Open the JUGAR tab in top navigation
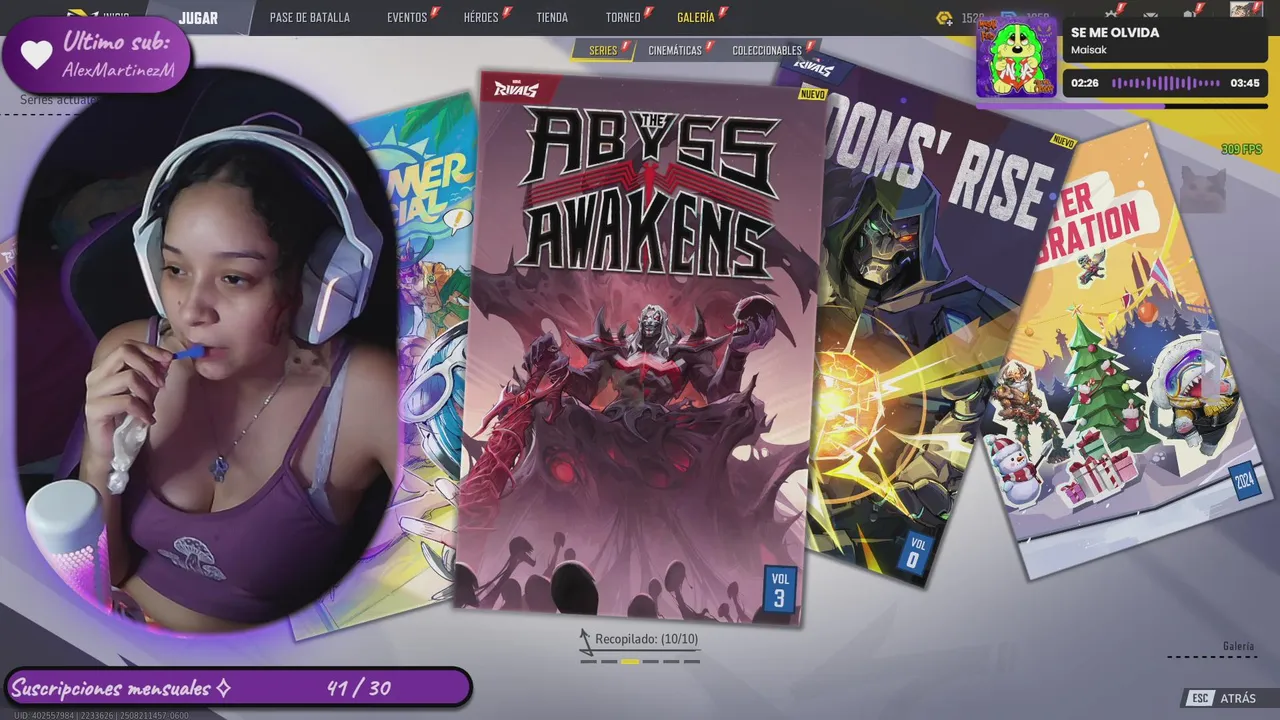Screen dimensions: 1280x720 click(x=198, y=18)
